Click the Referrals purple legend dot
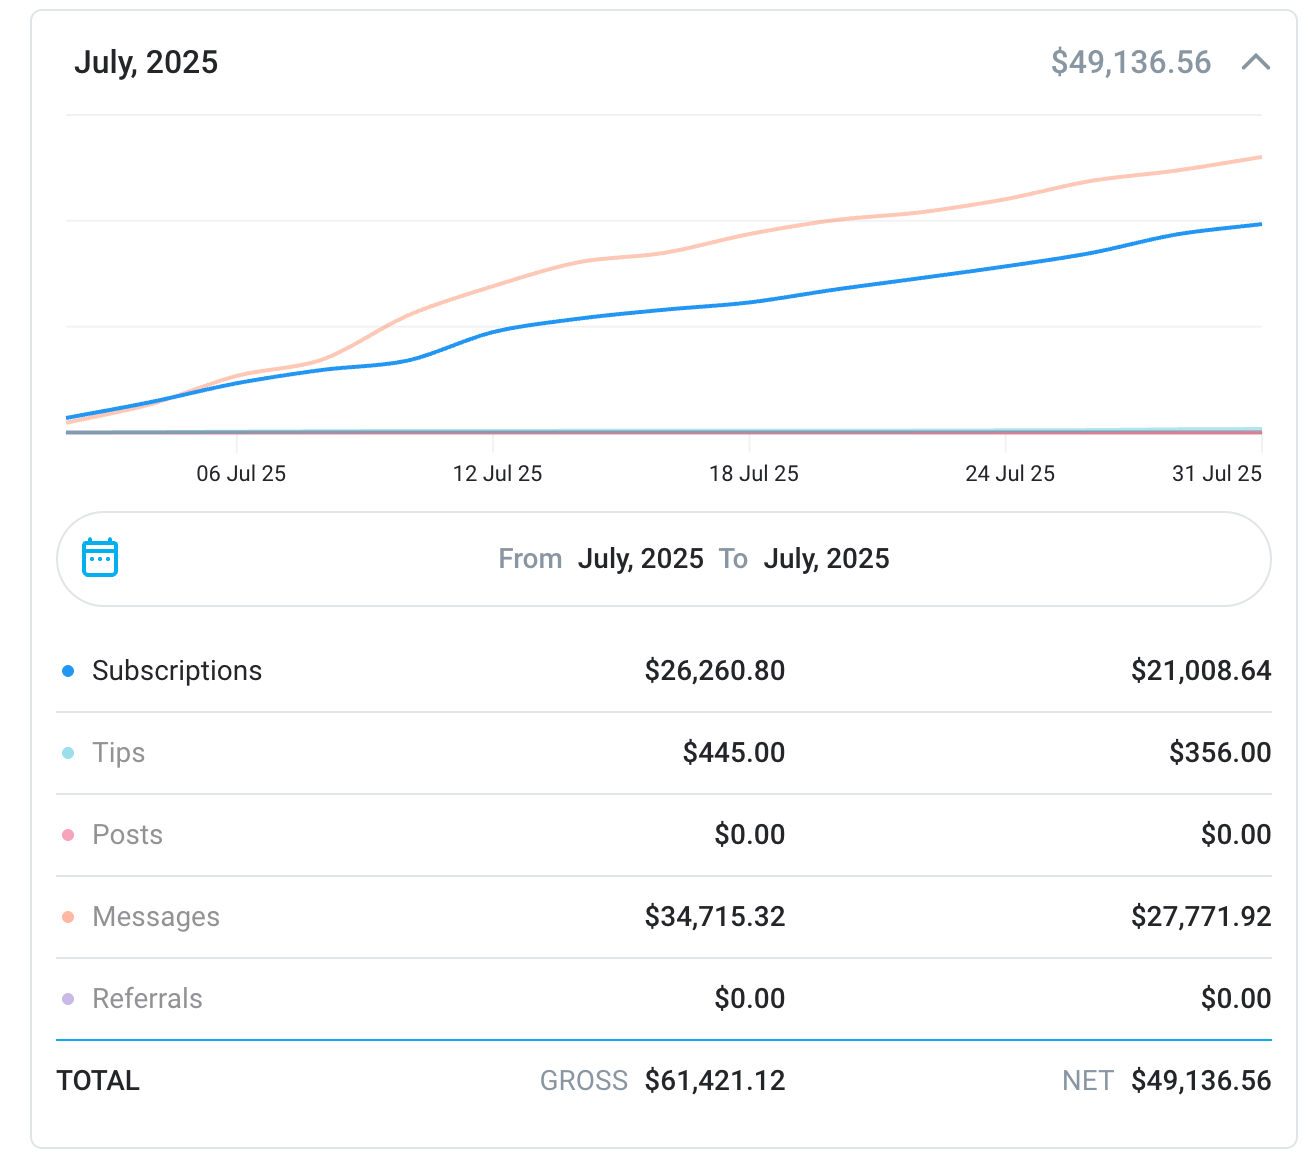This screenshot has height=1170, width=1308. pos(68,999)
